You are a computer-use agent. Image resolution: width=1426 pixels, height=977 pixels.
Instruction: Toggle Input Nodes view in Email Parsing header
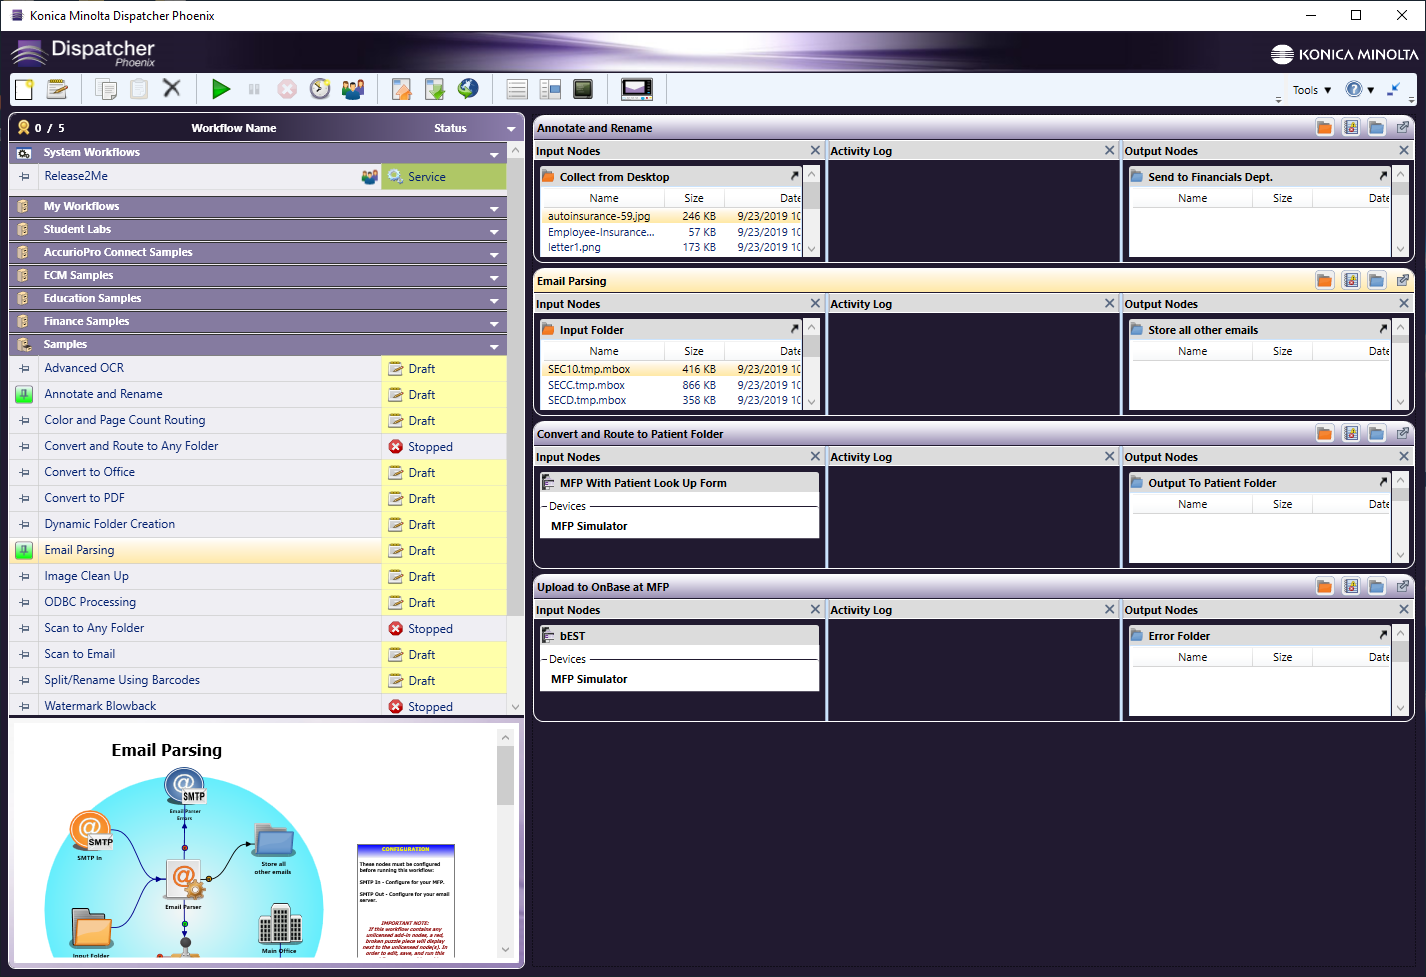pyautogui.click(x=1324, y=280)
